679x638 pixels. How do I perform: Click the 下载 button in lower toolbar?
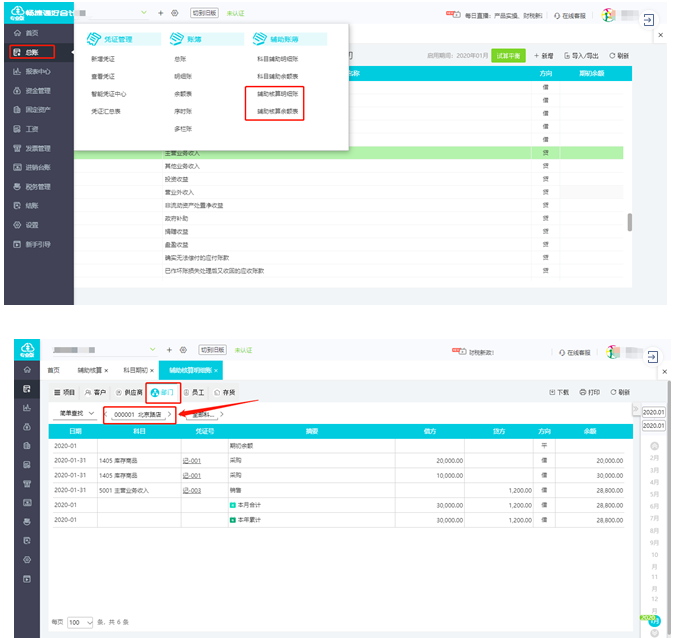click(x=559, y=393)
